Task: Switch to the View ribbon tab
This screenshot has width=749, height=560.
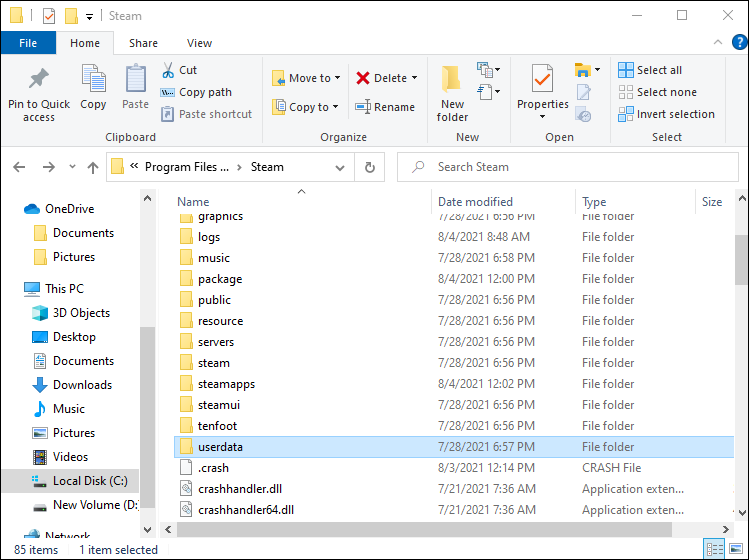Action: [x=199, y=43]
